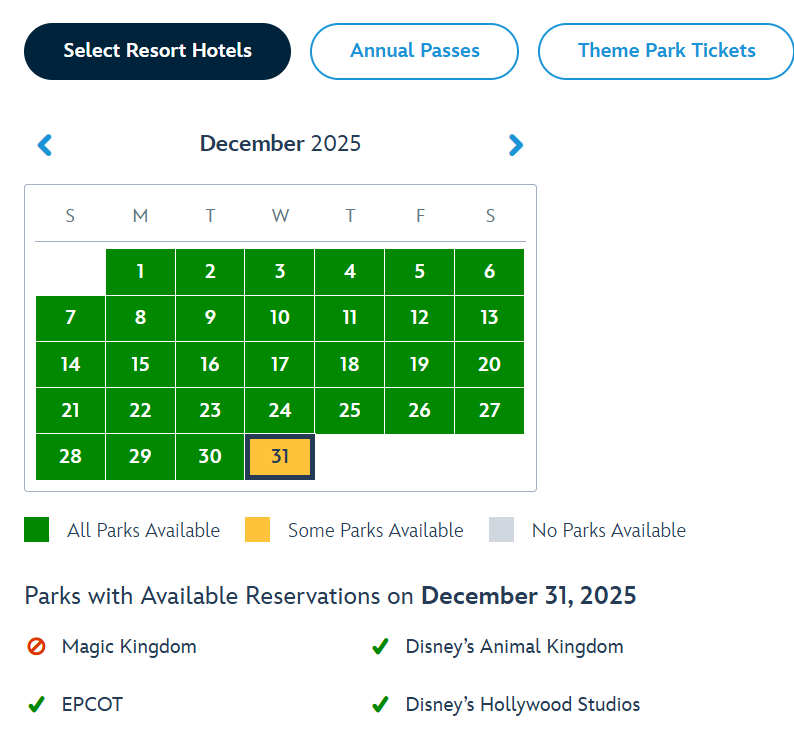Pick December 28 date cell
Viewport: 794px width, 733px height.
(70, 457)
